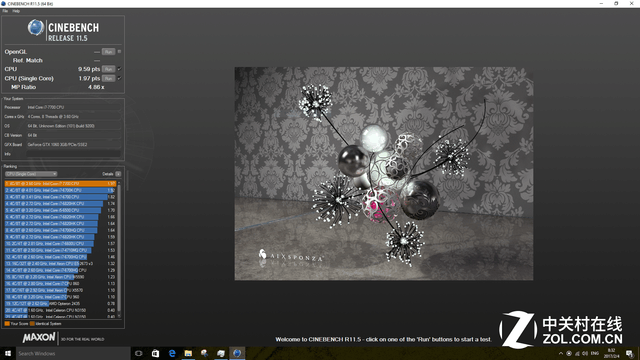This screenshot has width=640, height=360.
Task: Select ranking row 20 Intel Celeron N3150
Action: click(60, 310)
